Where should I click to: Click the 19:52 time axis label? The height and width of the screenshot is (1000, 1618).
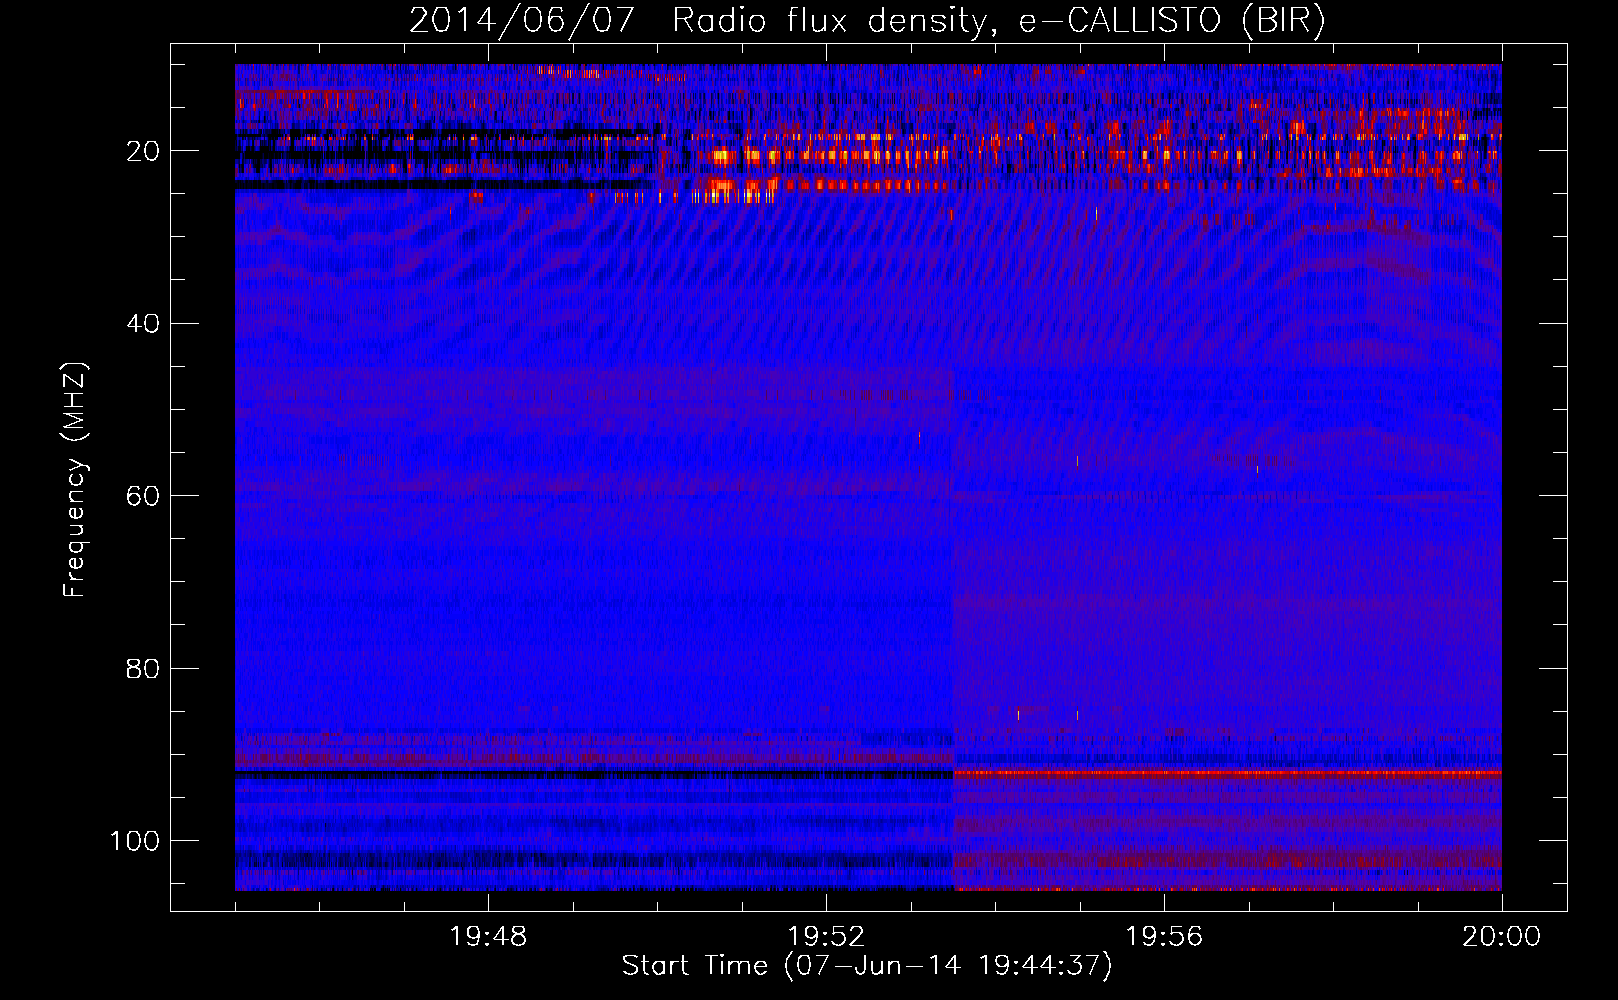[x=826, y=937]
